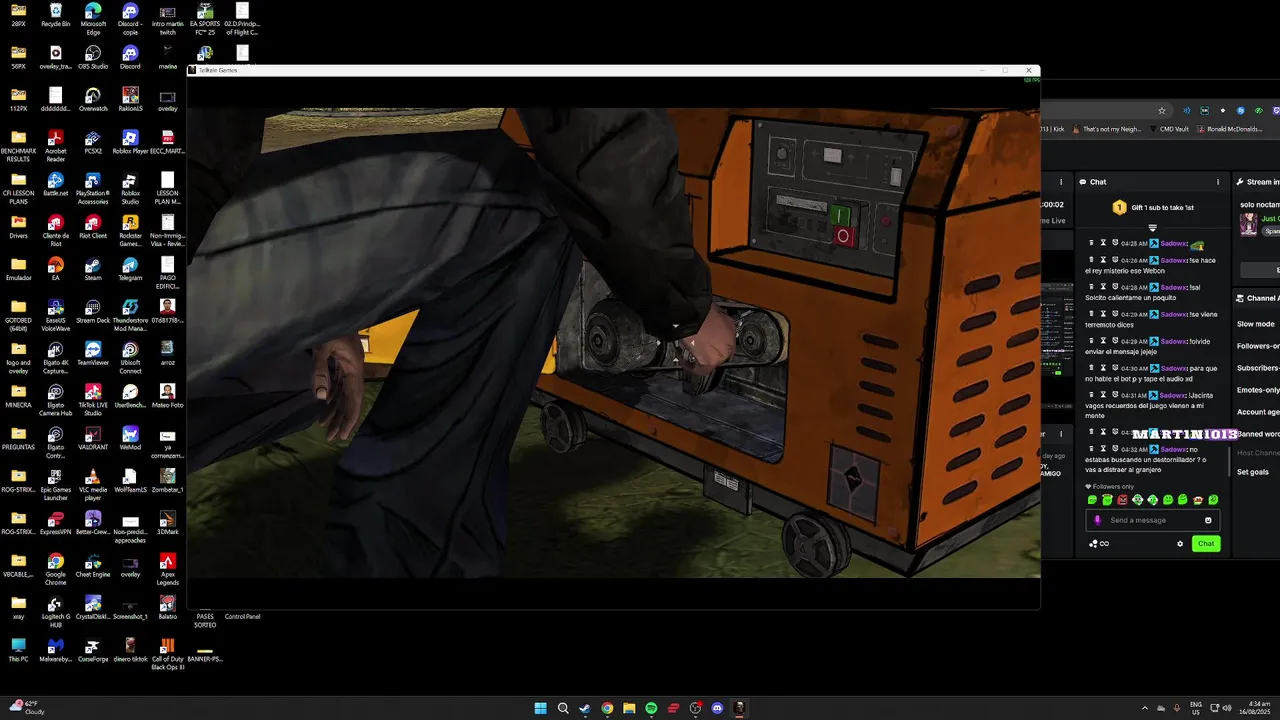Select the Google Chrome desktop shortcut
The width and height of the screenshot is (1280, 720).
tap(55, 569)
